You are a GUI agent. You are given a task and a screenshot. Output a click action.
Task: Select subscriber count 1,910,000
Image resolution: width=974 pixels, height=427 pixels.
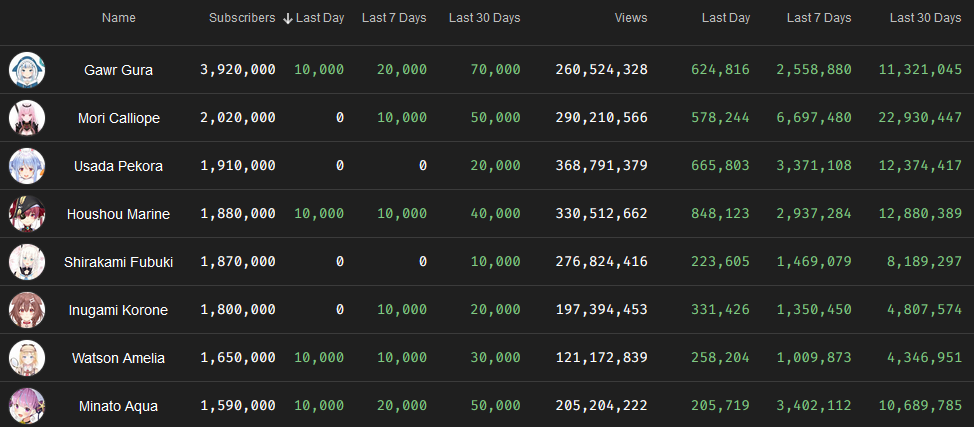[x=238, y=166]
